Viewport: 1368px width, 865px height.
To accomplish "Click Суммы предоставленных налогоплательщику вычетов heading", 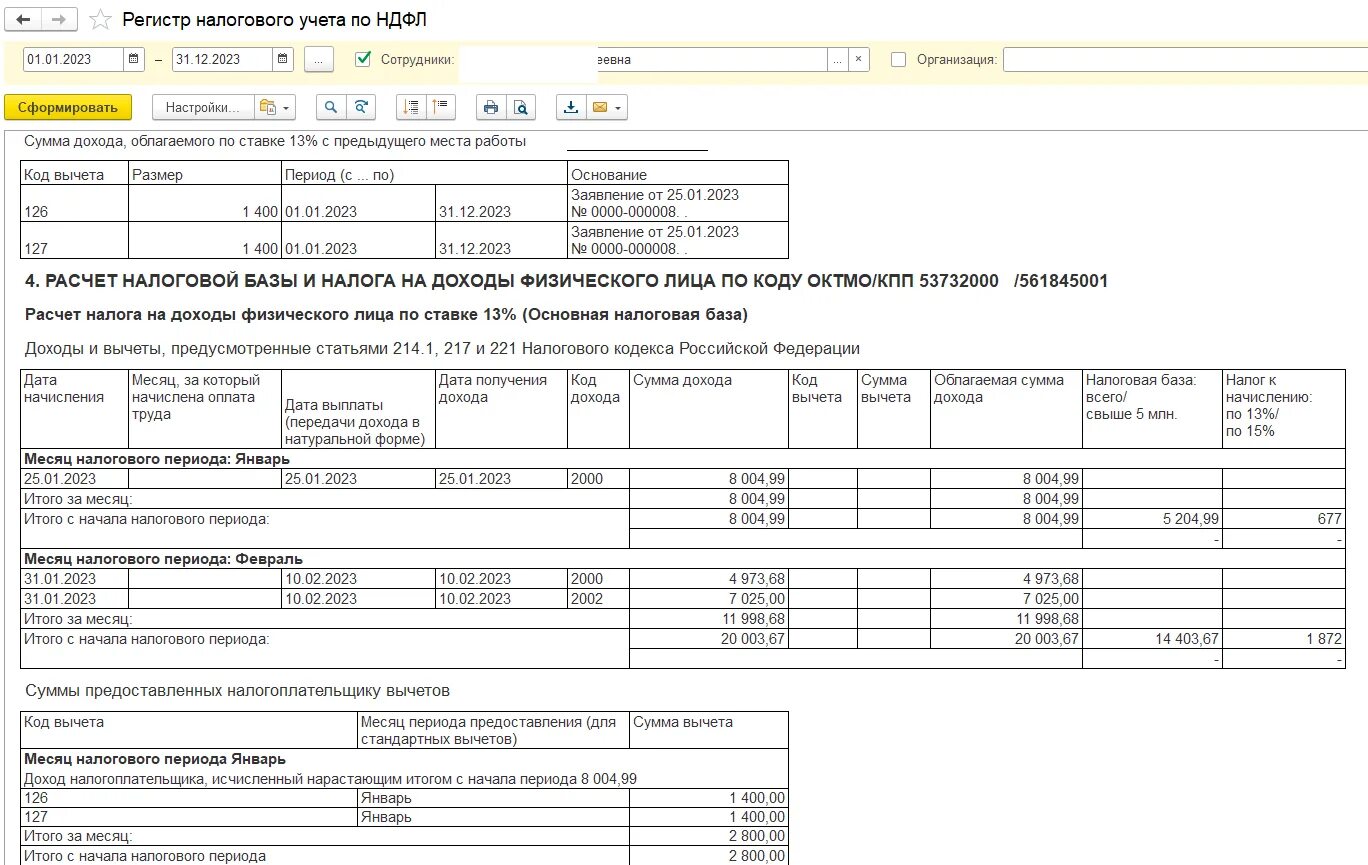I will click(x=238, y=691).
